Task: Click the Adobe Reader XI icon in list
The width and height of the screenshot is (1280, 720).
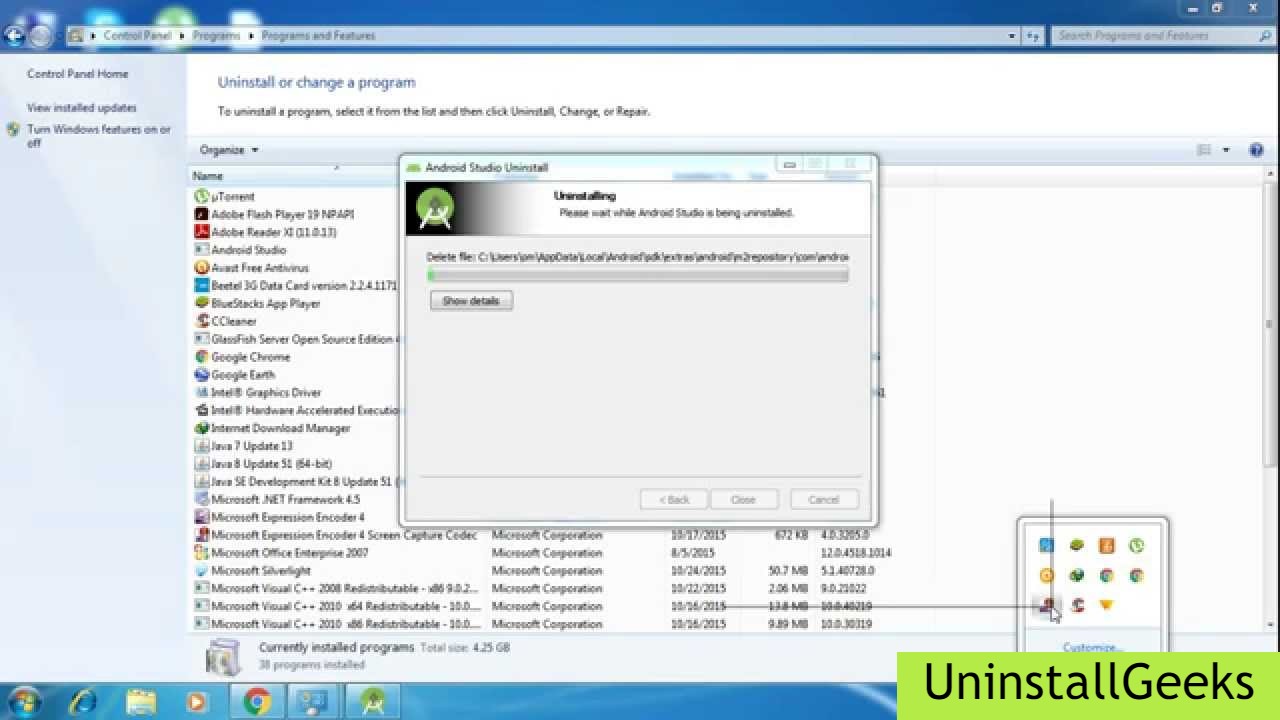Action: pyautogui.click(x=201, y=232)
